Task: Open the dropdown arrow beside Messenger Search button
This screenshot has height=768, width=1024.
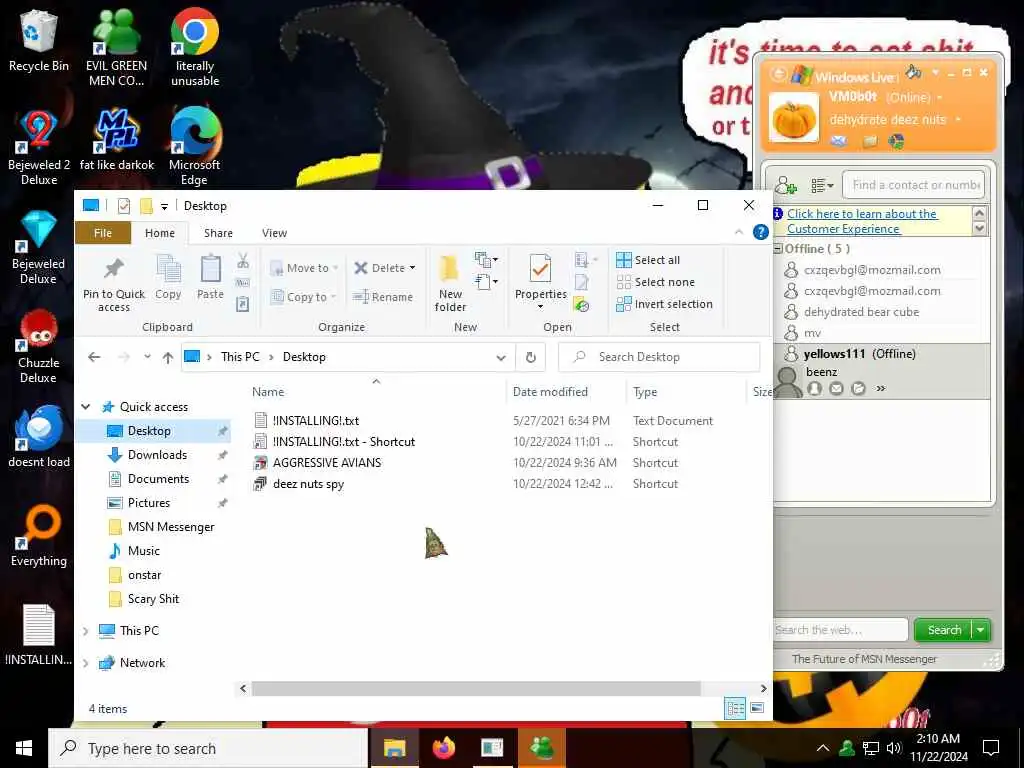Action: (x=981, y=630)
